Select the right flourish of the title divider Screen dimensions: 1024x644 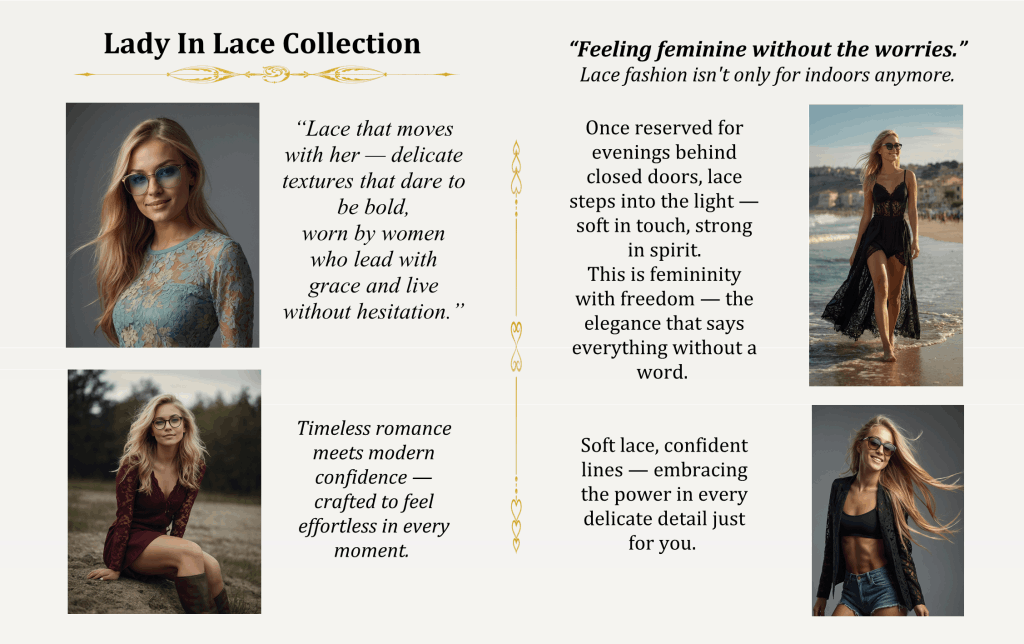(x=350, y=74)
